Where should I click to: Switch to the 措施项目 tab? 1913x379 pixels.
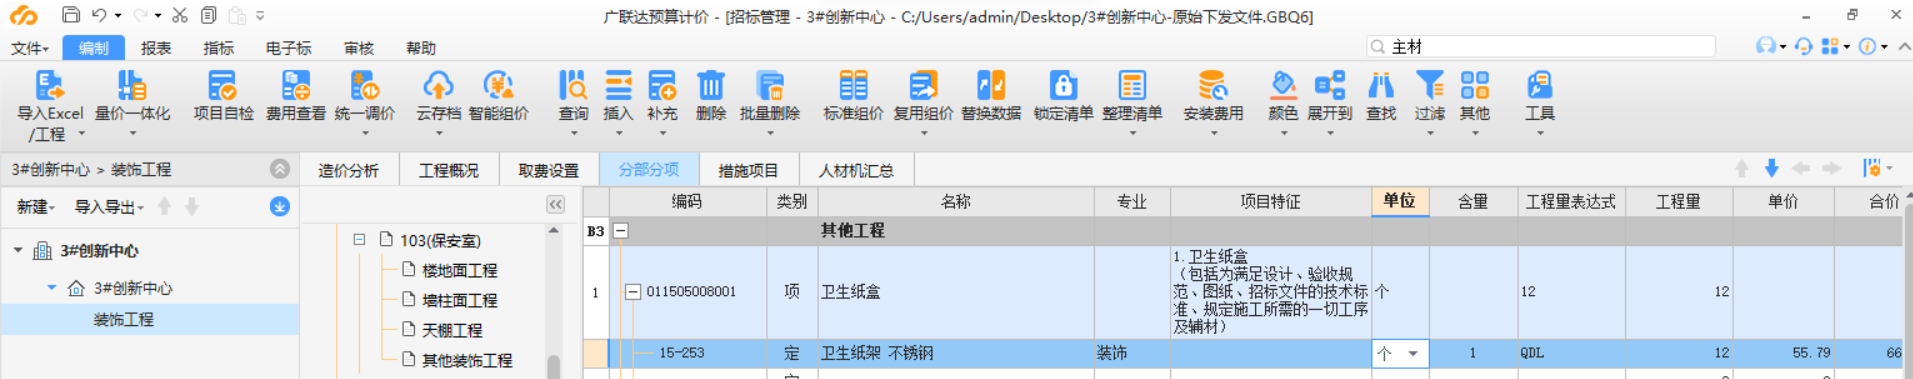748,170
